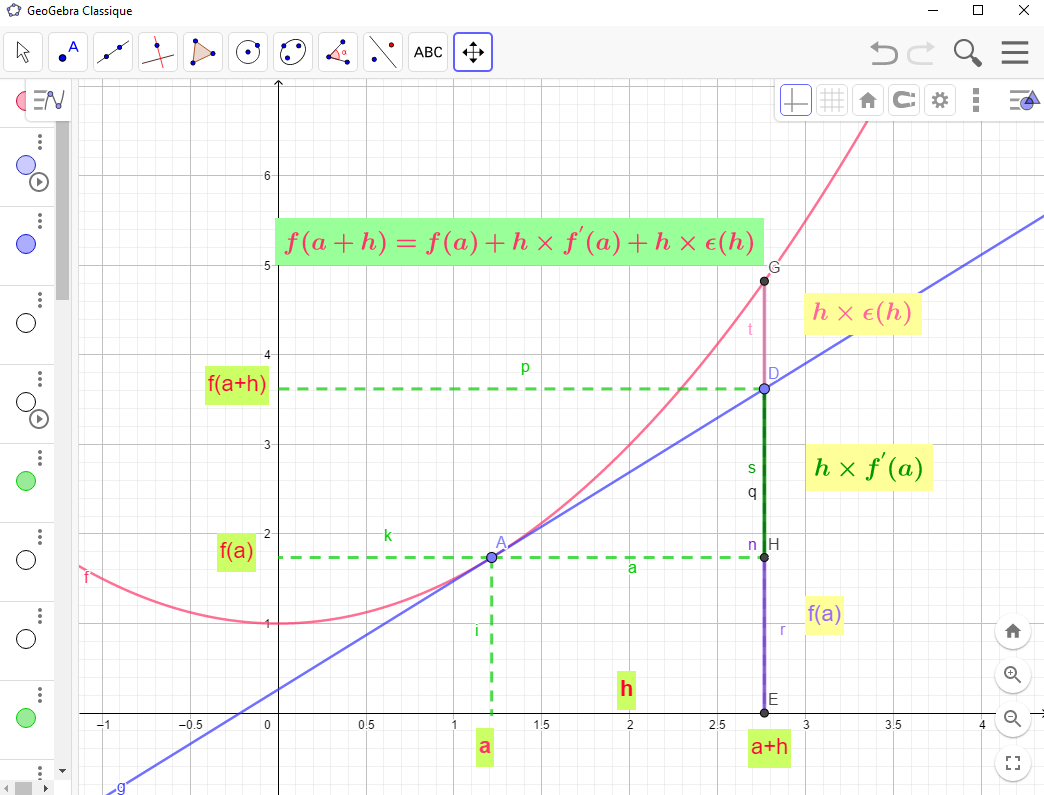Click point D on the tangent line
Image resolution: width=1044 pixels, height=795 pixels.
coord(764,389)
